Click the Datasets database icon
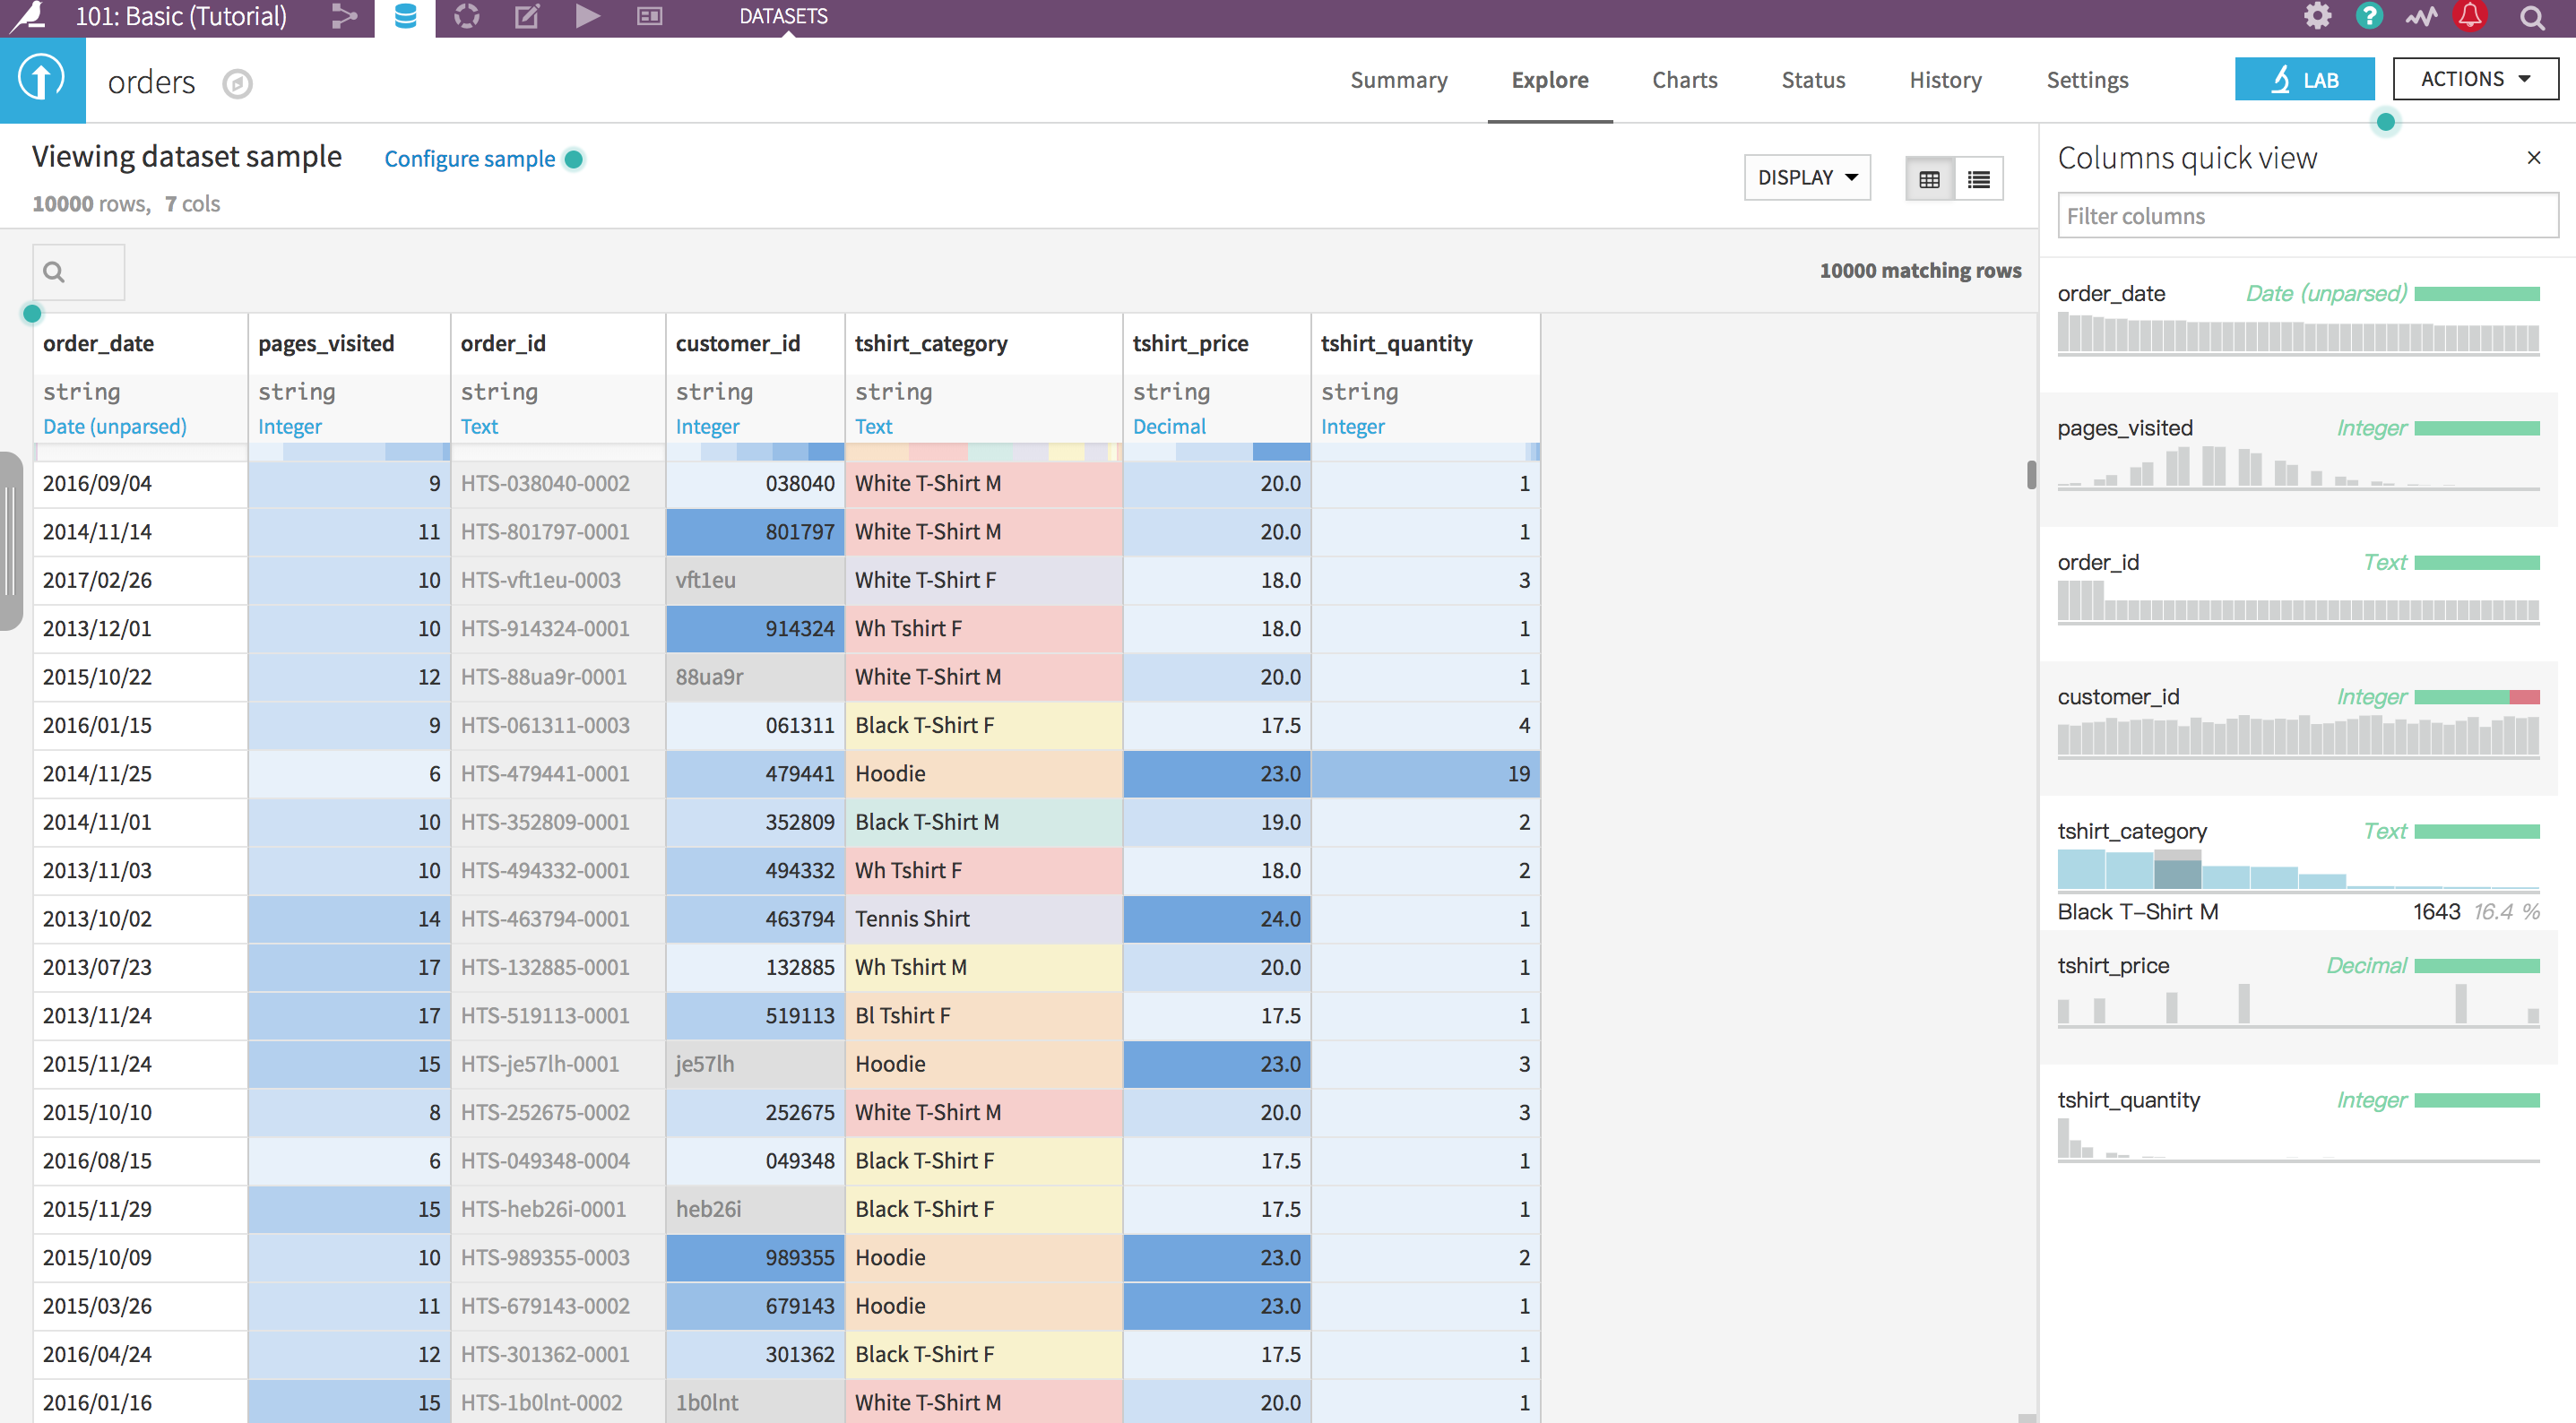The width and height of the screenshot is (2576, 1423). (x=405, y=16)
